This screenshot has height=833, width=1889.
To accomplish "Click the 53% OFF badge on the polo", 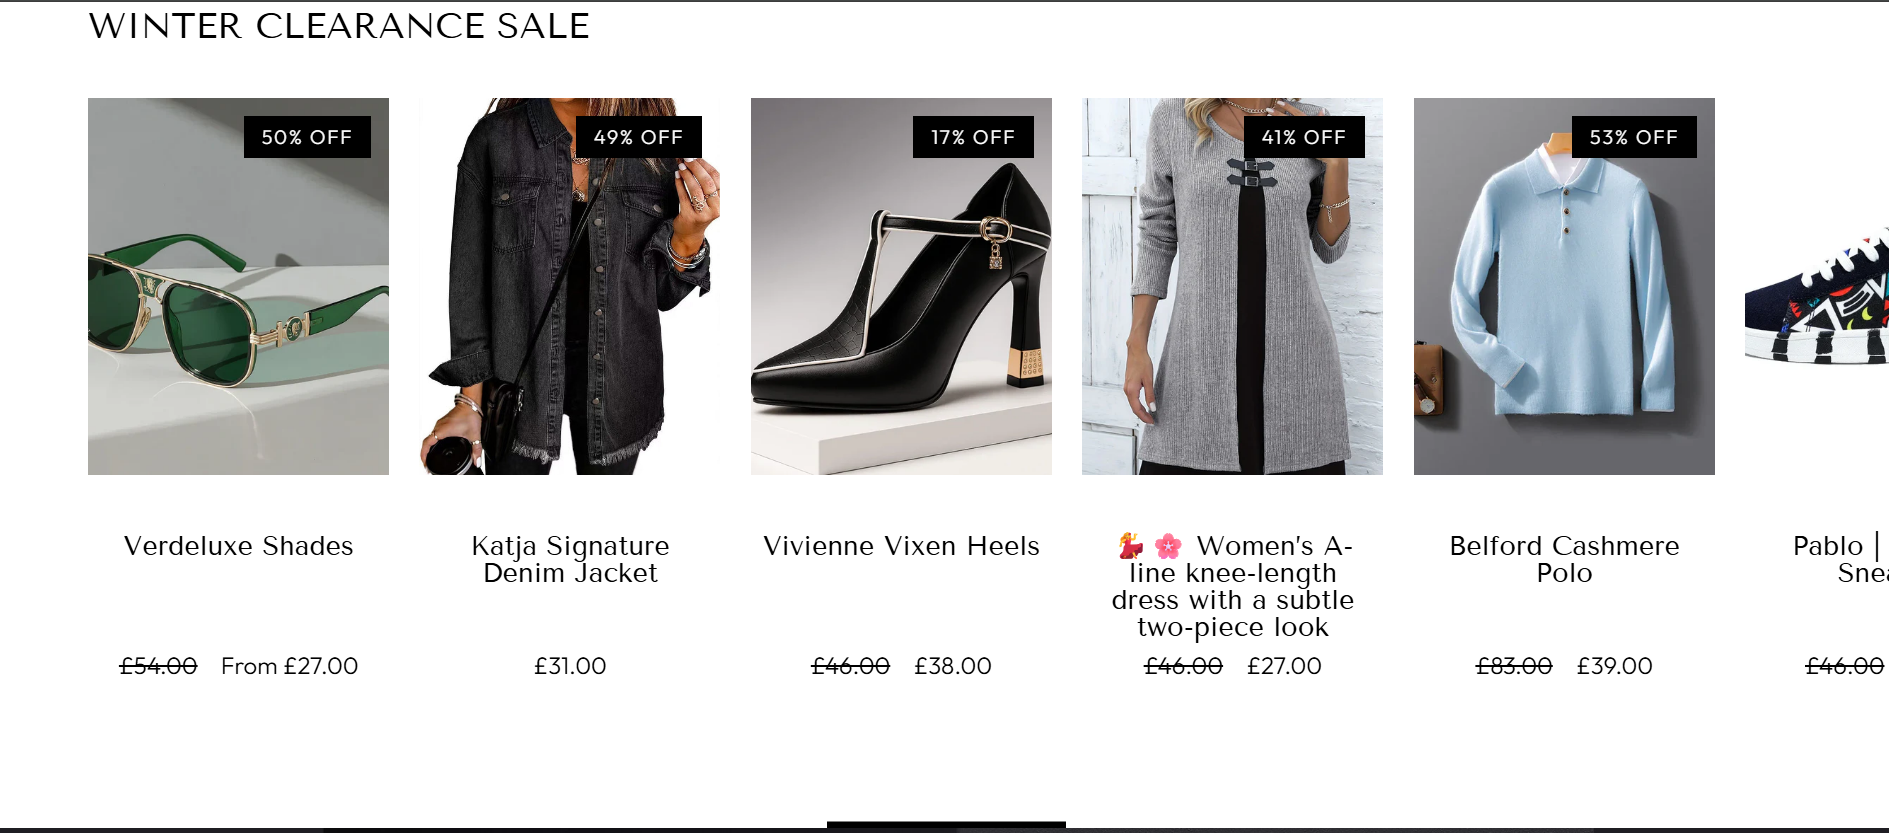I will coord(1634,137).
